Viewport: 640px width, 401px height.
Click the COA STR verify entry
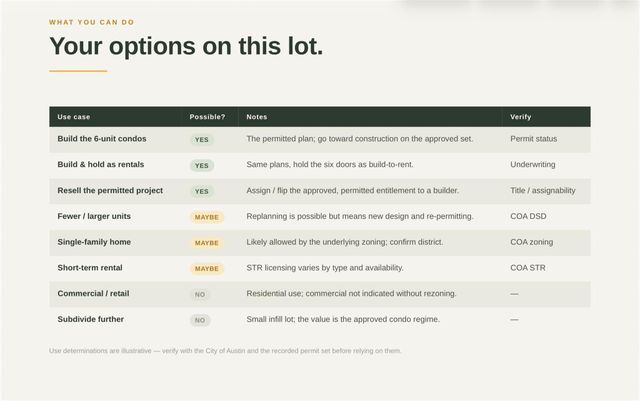tap(528, 267)
